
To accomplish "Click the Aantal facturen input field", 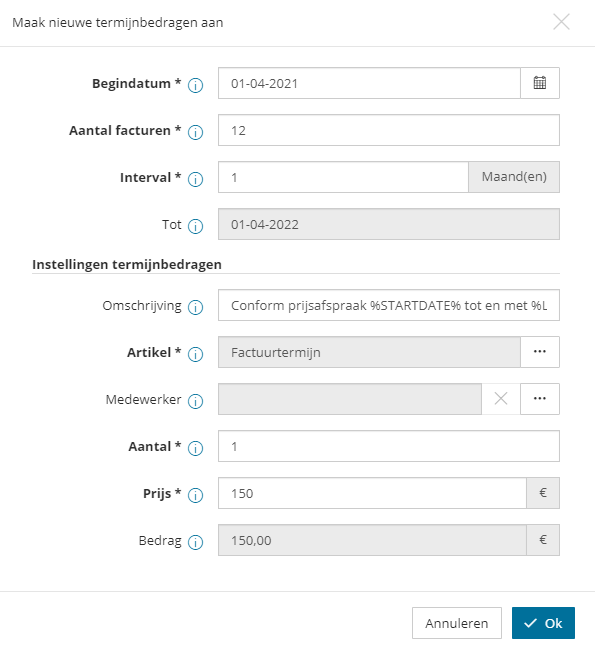I will [x=389, y=130].
